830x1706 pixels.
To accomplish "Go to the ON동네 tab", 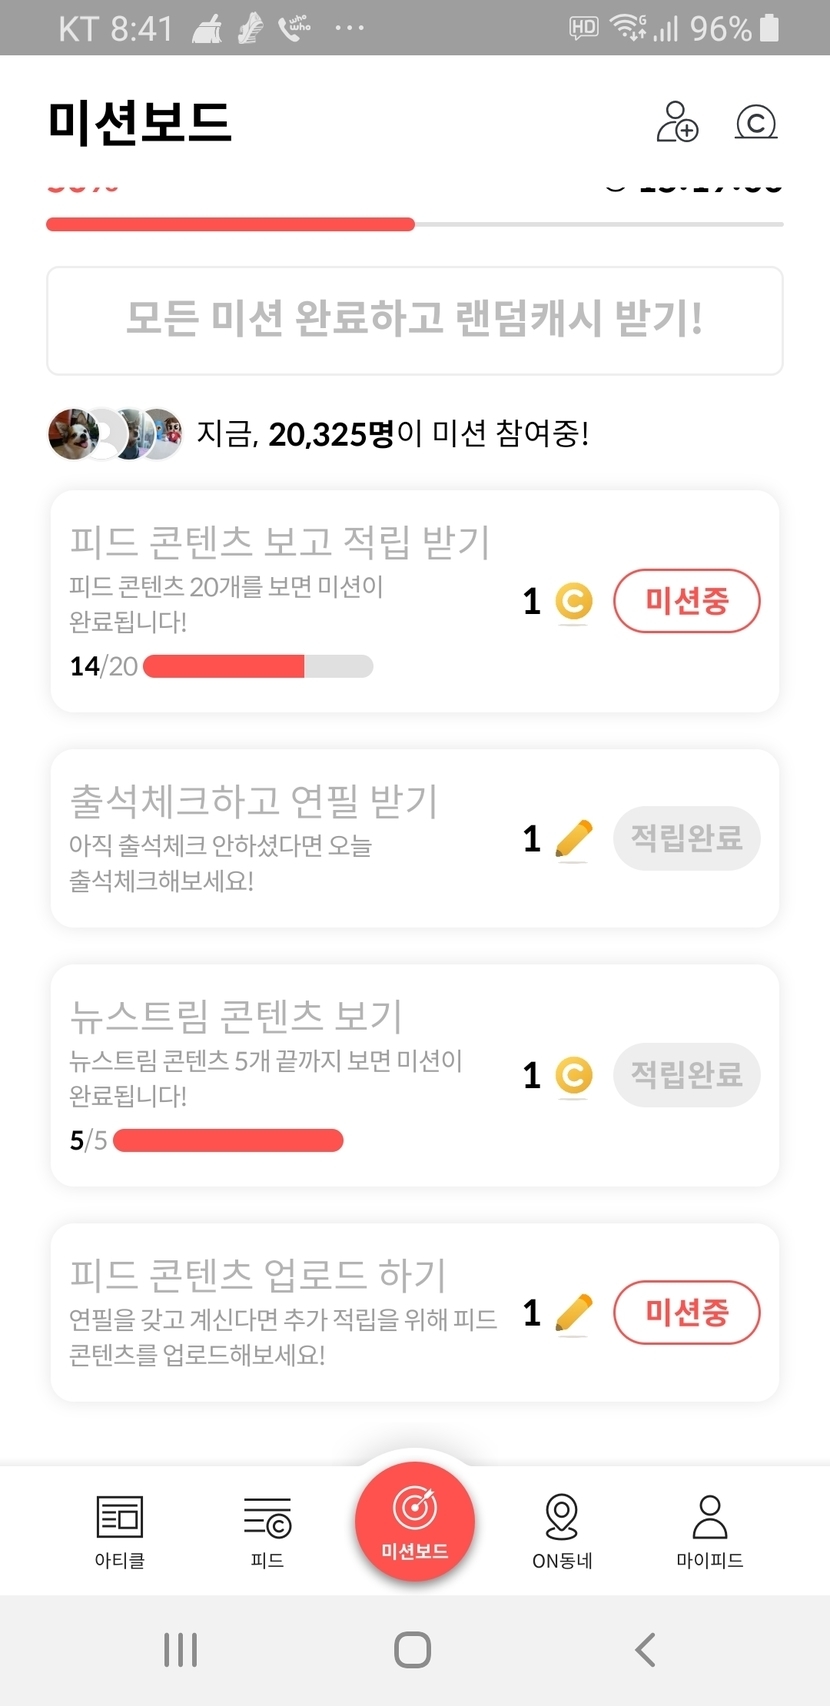I will click(x=562, y=1530).
